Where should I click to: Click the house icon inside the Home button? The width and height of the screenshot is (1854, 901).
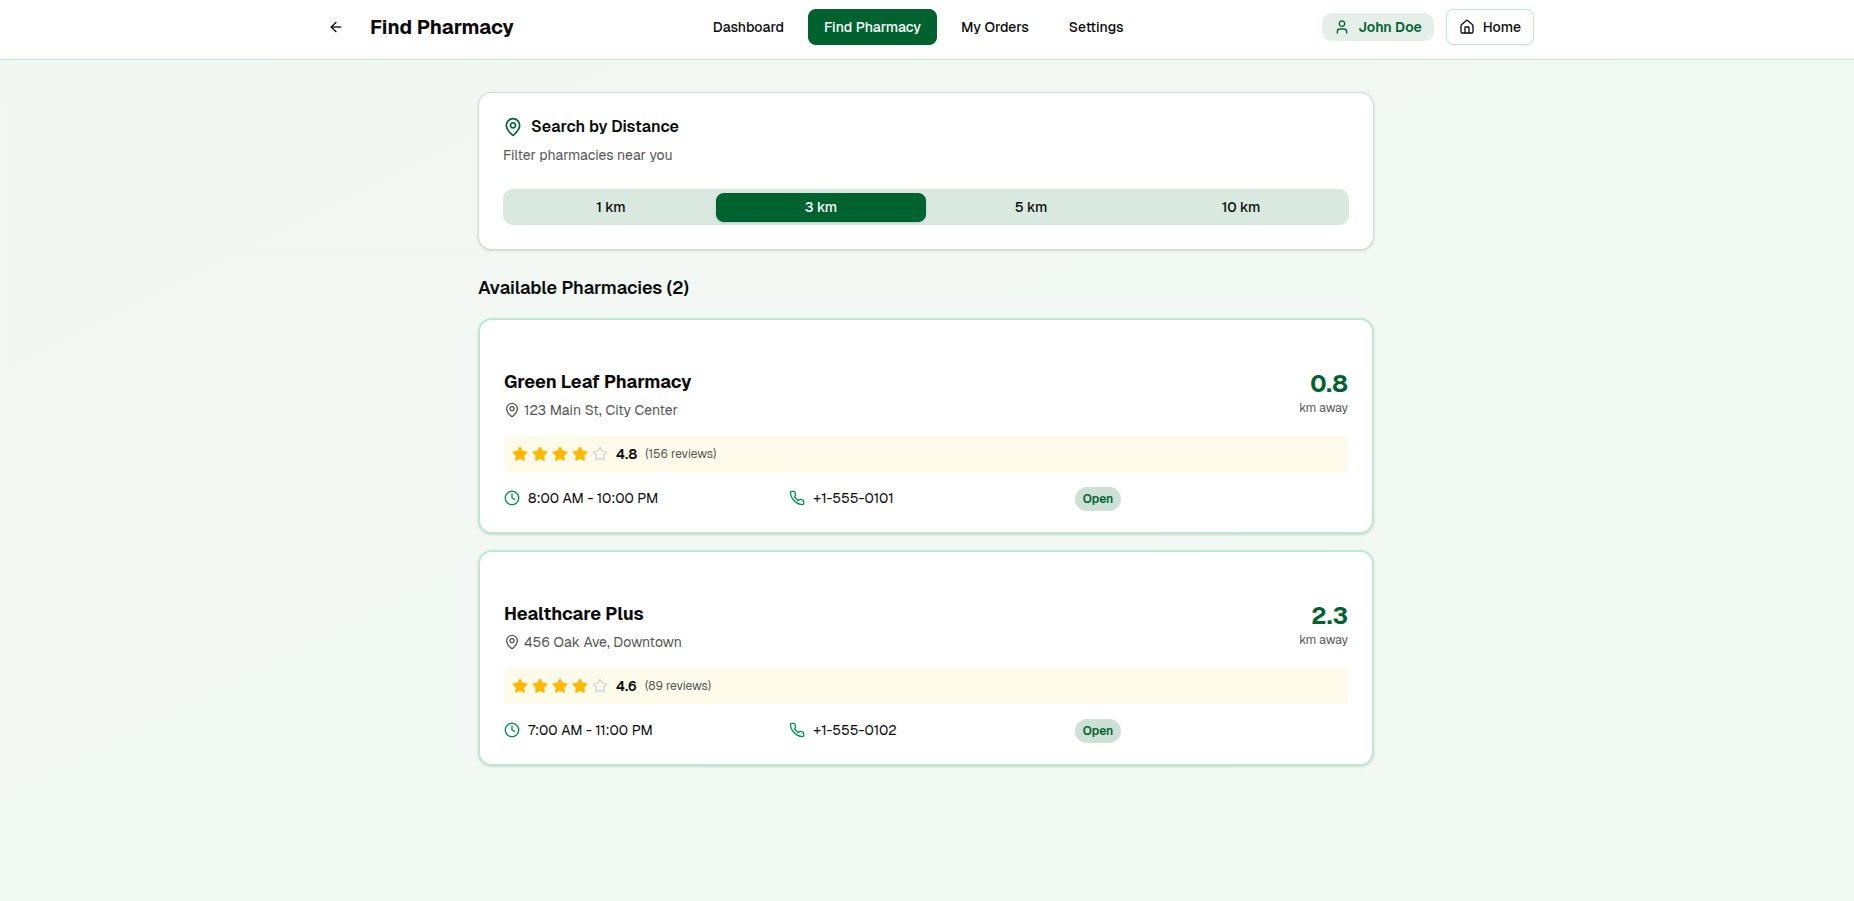1466,27
